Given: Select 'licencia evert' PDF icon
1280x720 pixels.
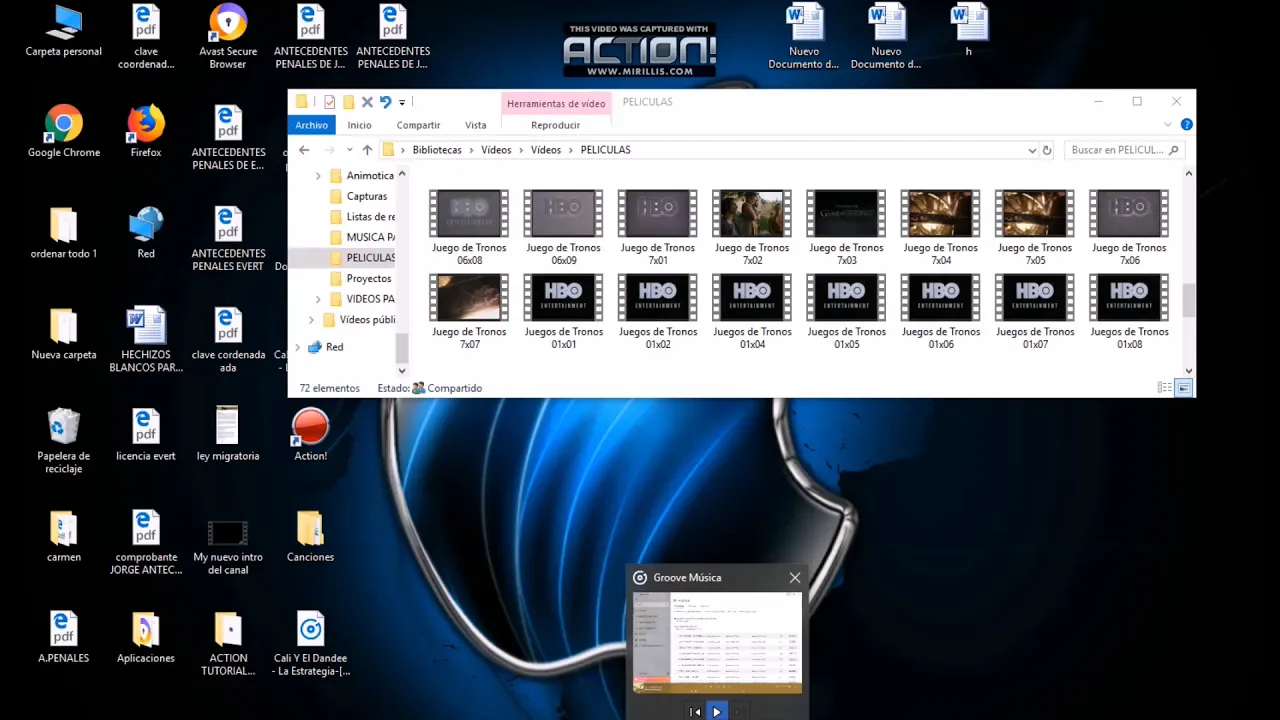Looking at the screenshot, I should (146, 434).
